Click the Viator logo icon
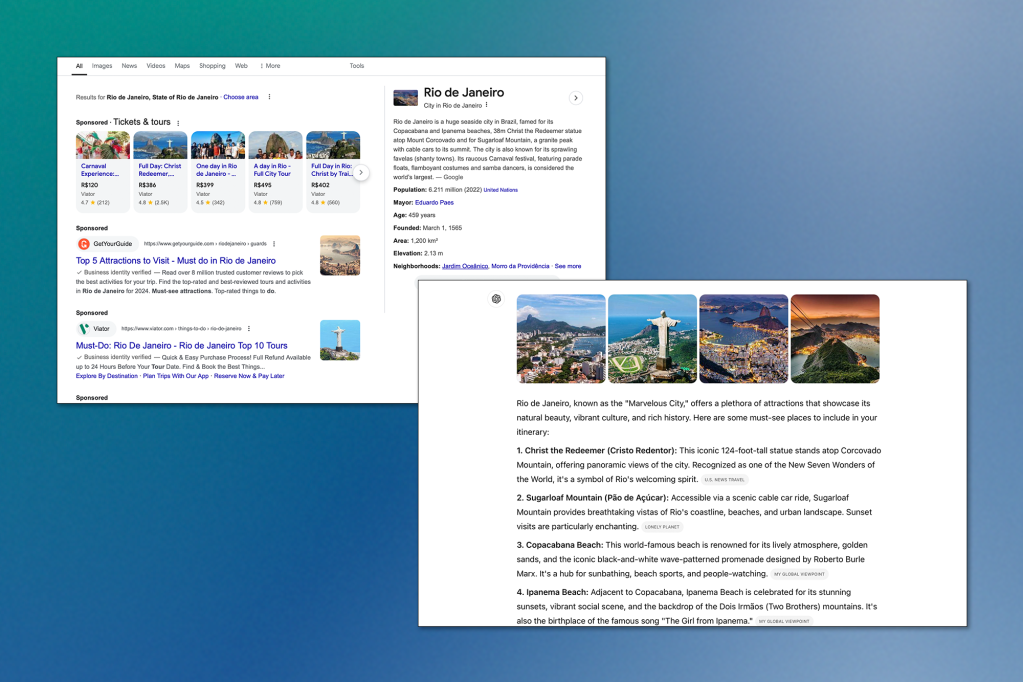The height and width of the screenshot is (682, 1023). point(84,329)
